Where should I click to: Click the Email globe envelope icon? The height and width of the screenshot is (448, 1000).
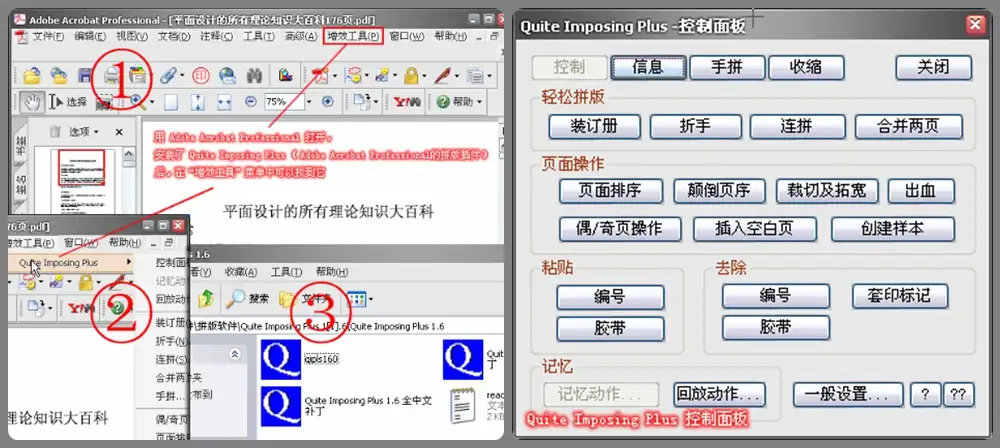coord(227,76)
